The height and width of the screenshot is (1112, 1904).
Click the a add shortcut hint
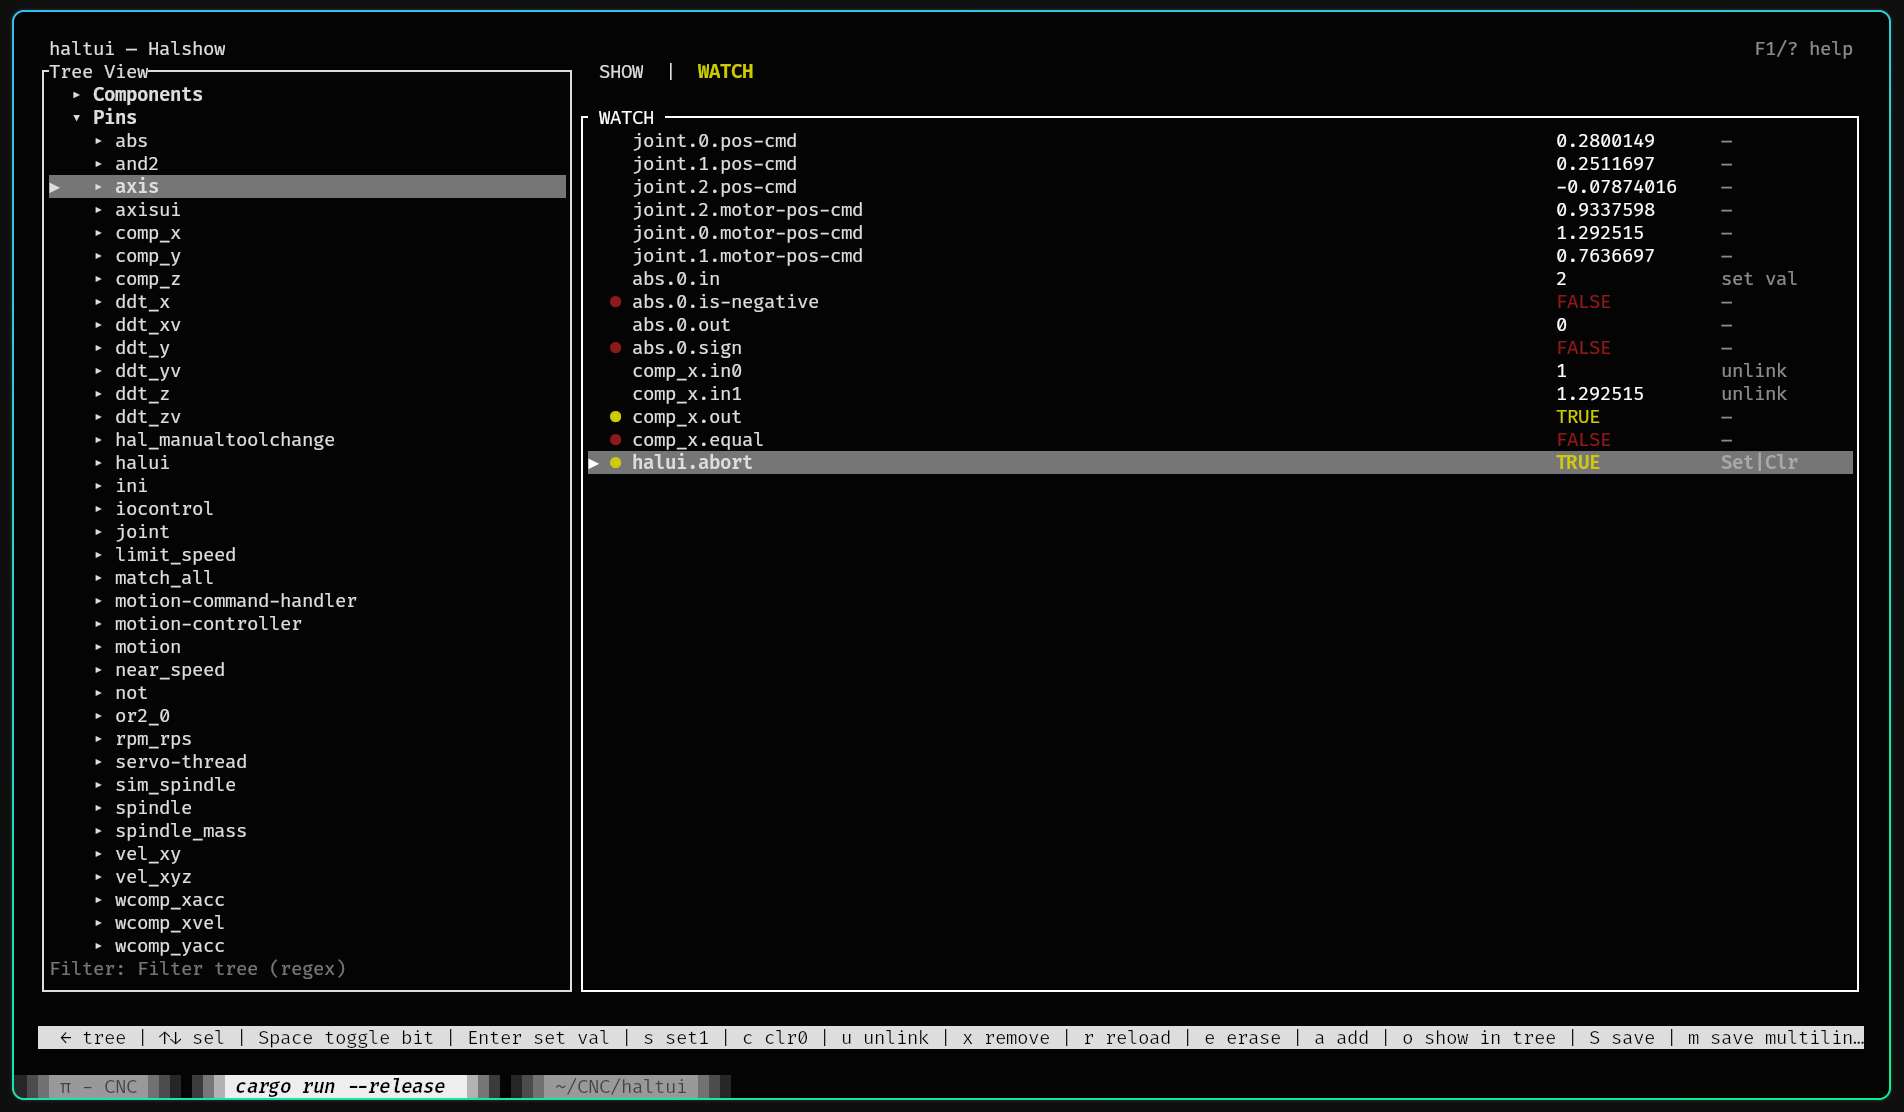pos(1342,1038)
